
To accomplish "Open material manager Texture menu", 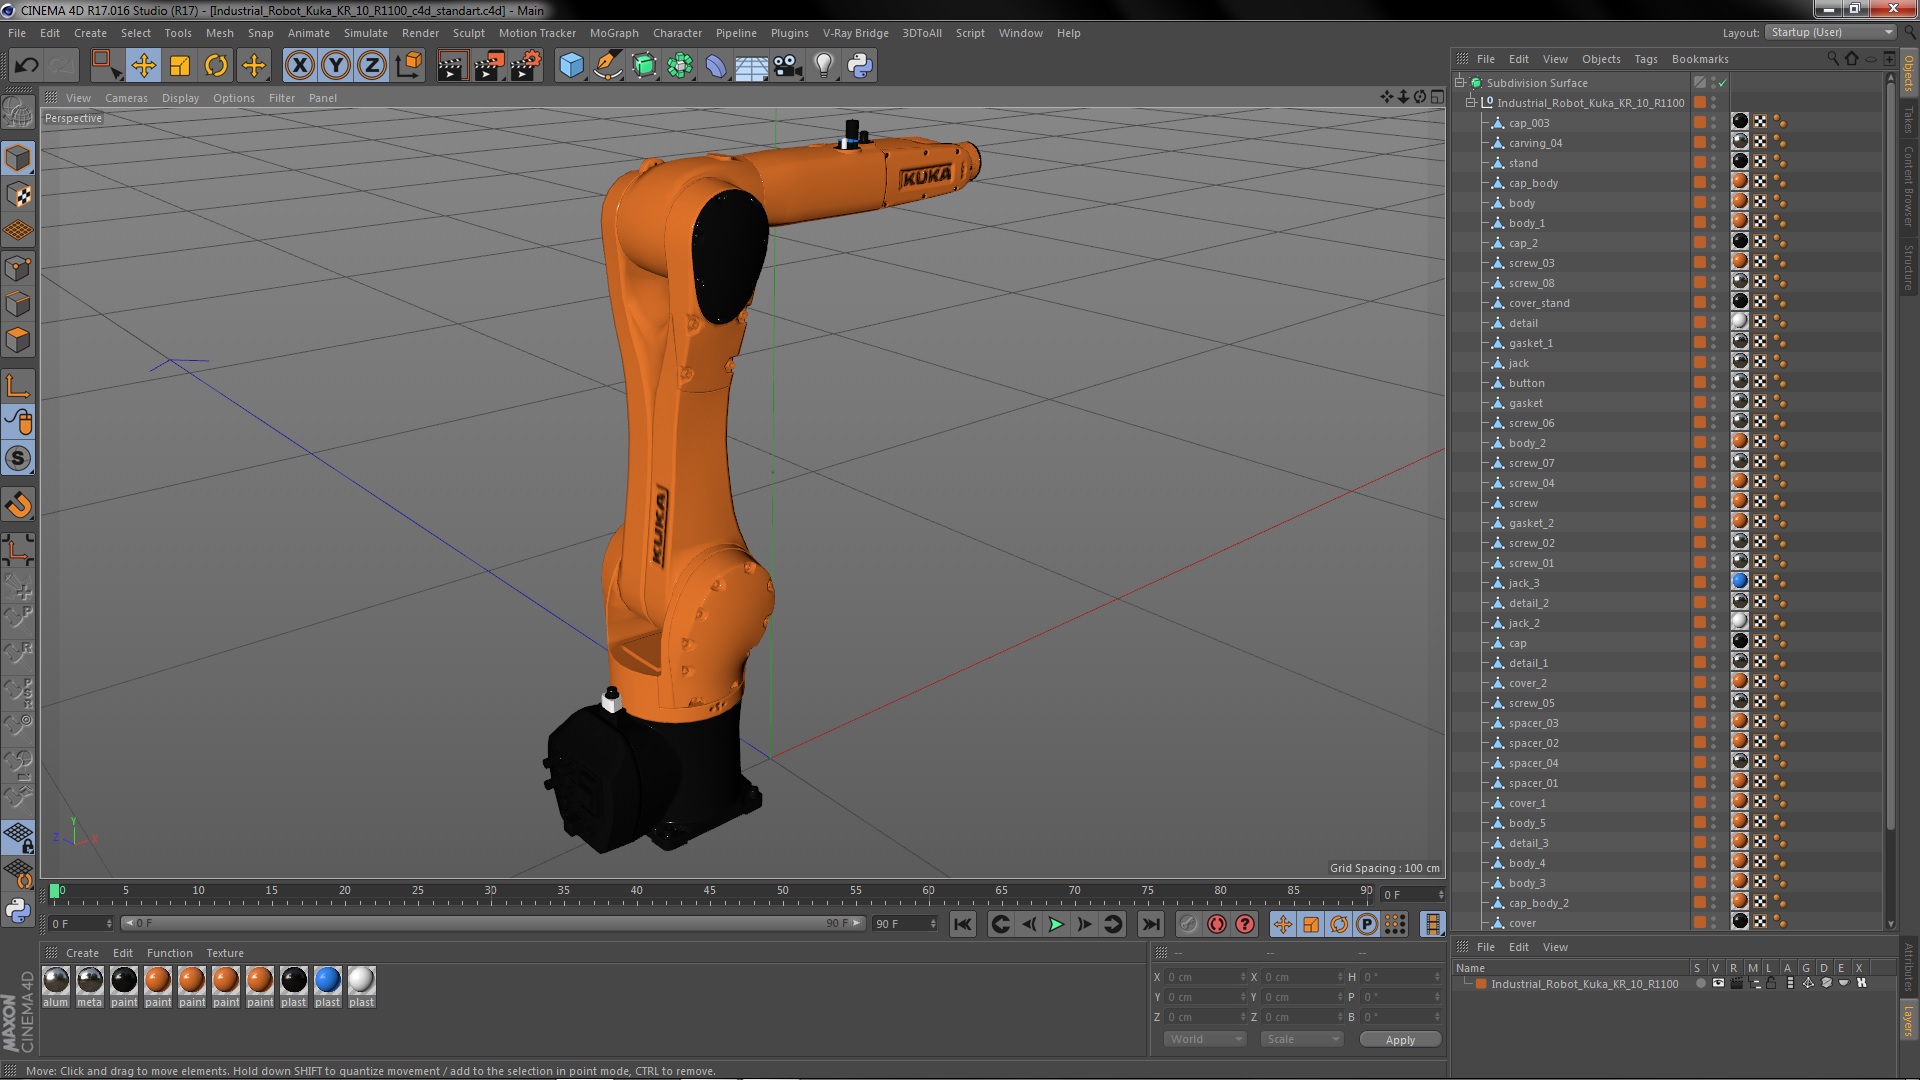I will [x=224, y=953].
